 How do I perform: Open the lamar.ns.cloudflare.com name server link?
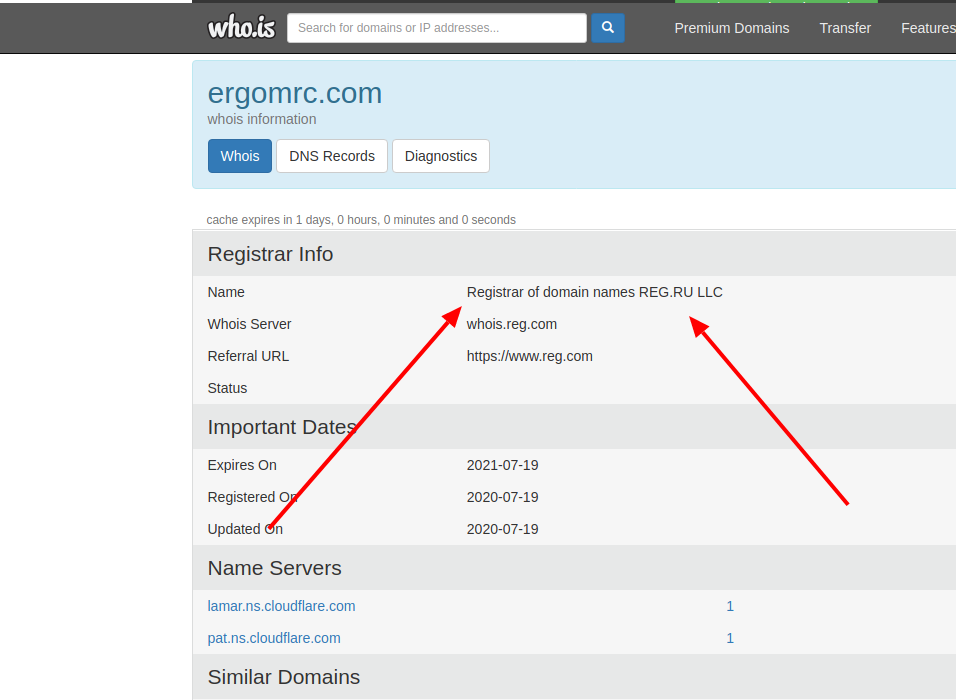(x=281, y=606)
